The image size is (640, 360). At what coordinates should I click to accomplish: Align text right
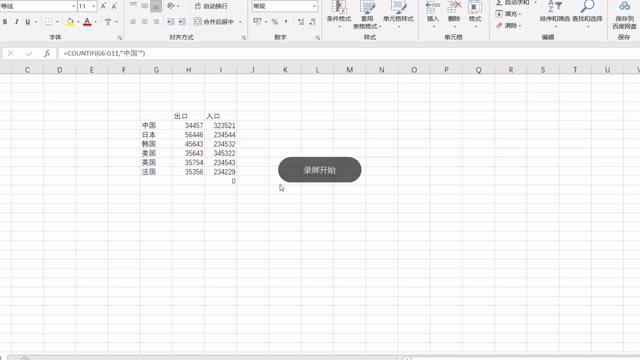pos(156,22)
